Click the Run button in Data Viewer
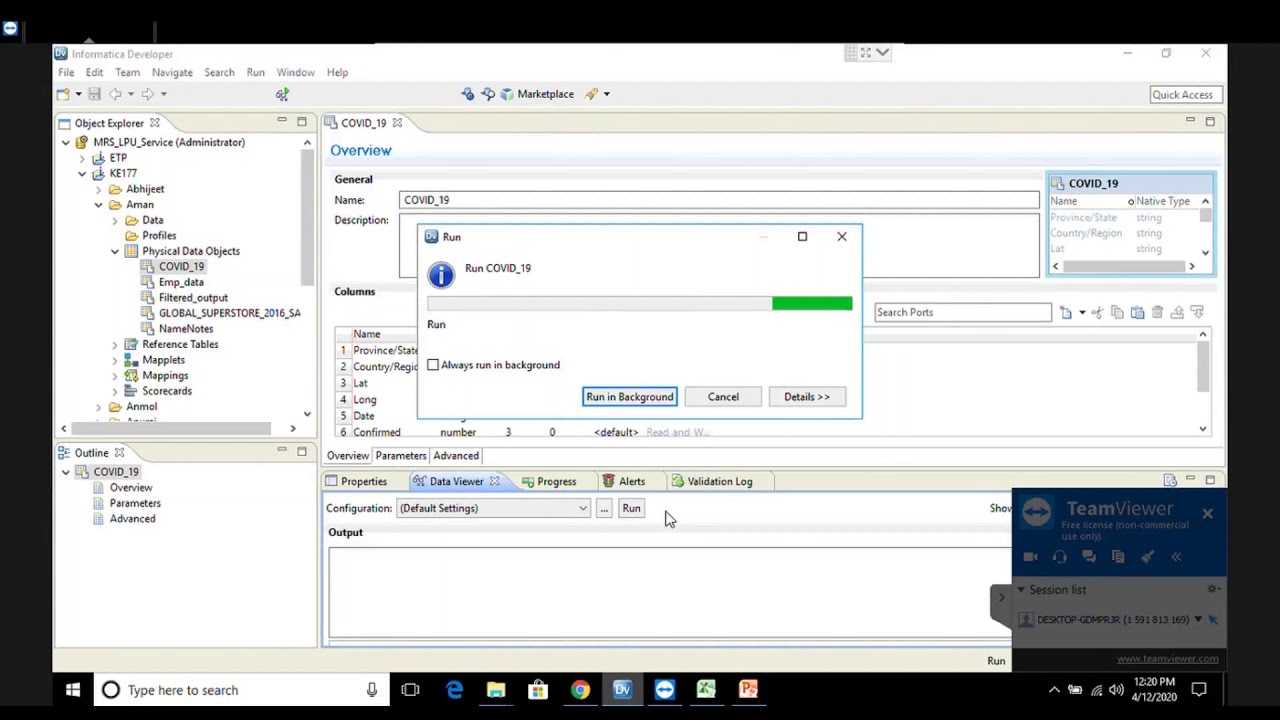The image size is (1280, 720). pyautogui.click(x=631, y=508)
